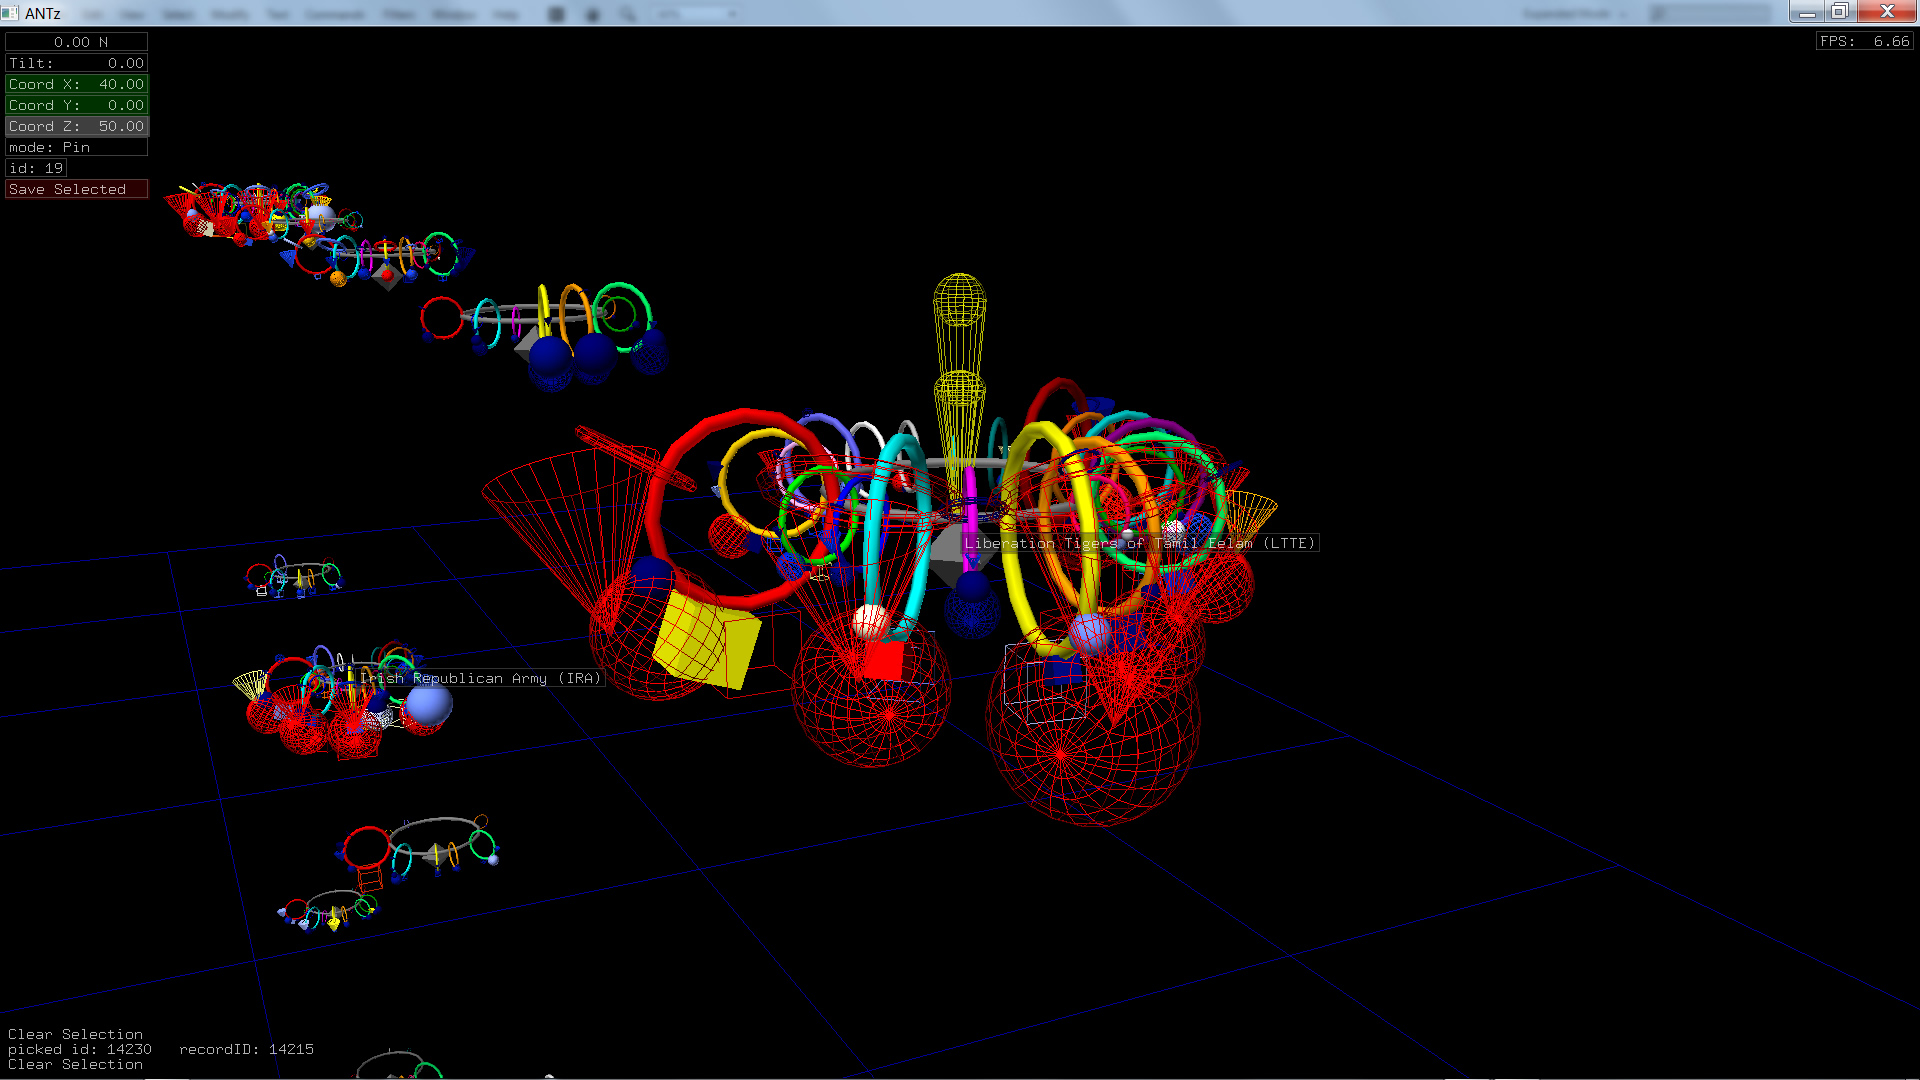Viewport: 1920px width, 1080px height.
Task: Click the compass heading 0.00 N readout
Action: 76,42
